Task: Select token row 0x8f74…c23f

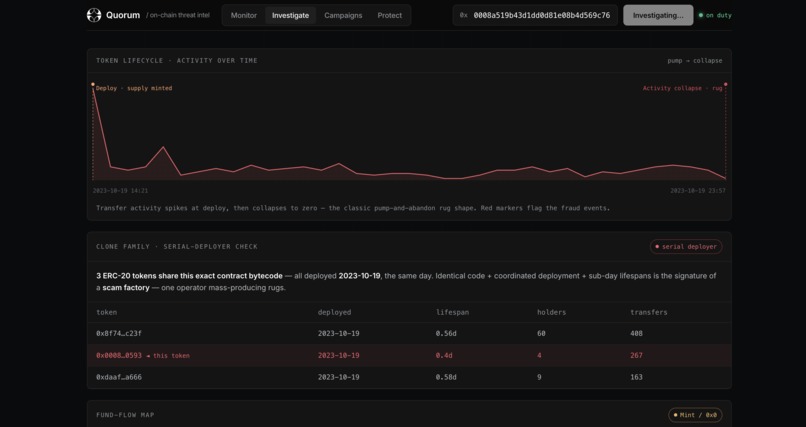Action: 409,333
